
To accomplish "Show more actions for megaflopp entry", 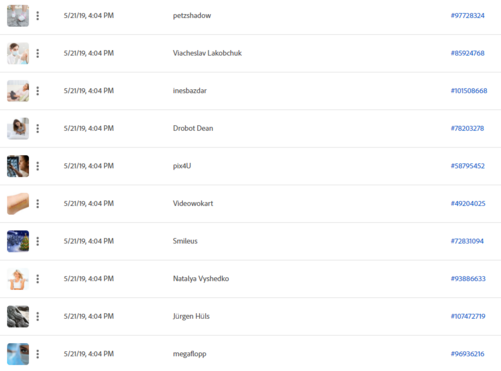I will [38, 354].
